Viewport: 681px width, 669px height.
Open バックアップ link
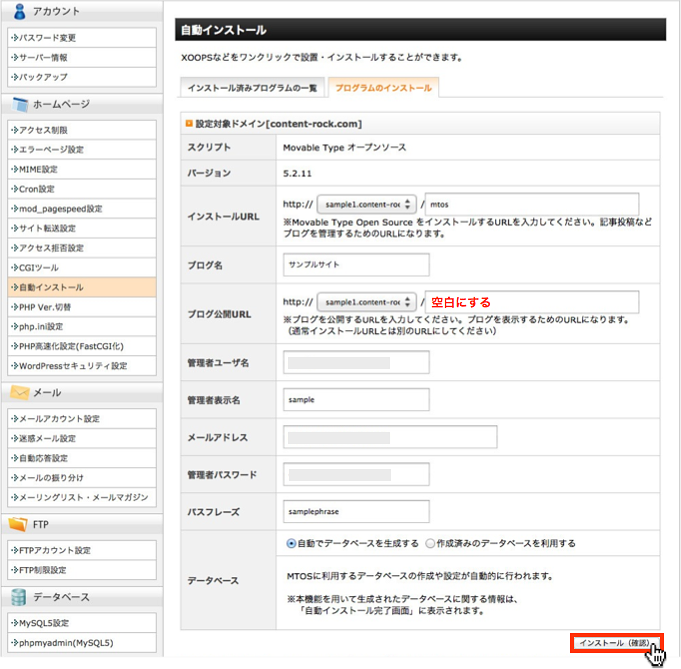pos(82,77)
